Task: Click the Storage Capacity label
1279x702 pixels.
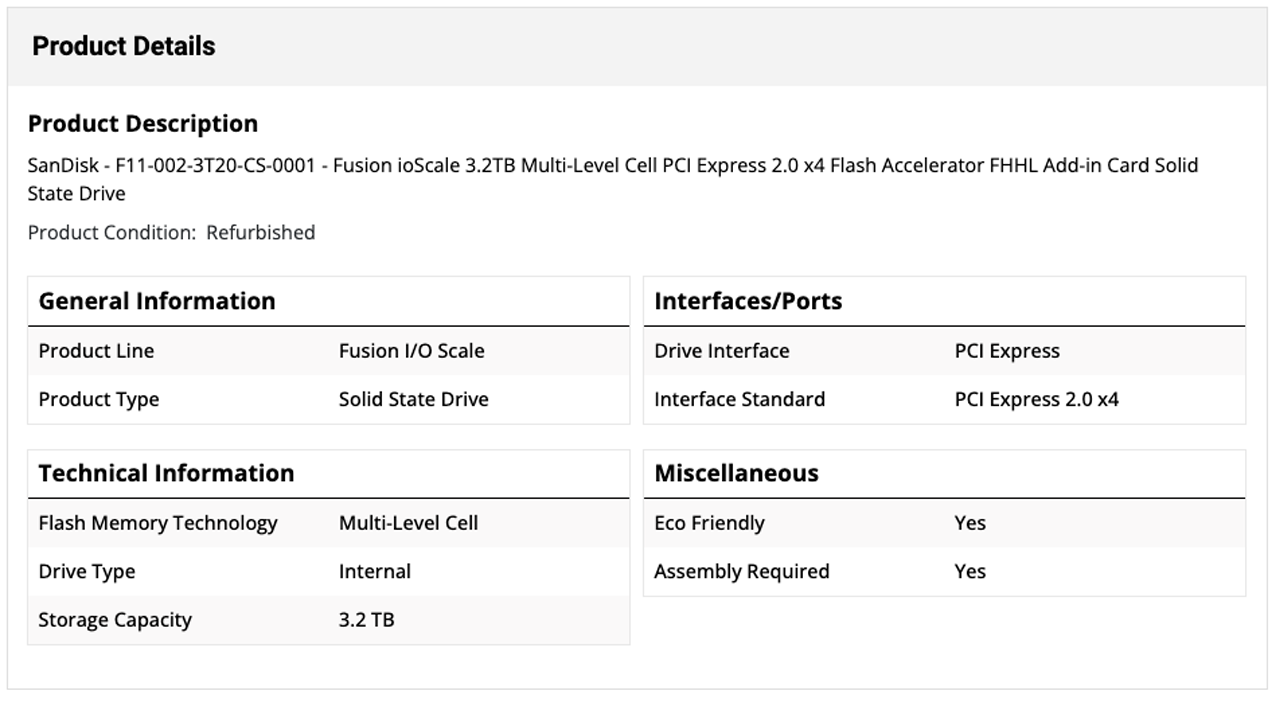Action: 115,619
